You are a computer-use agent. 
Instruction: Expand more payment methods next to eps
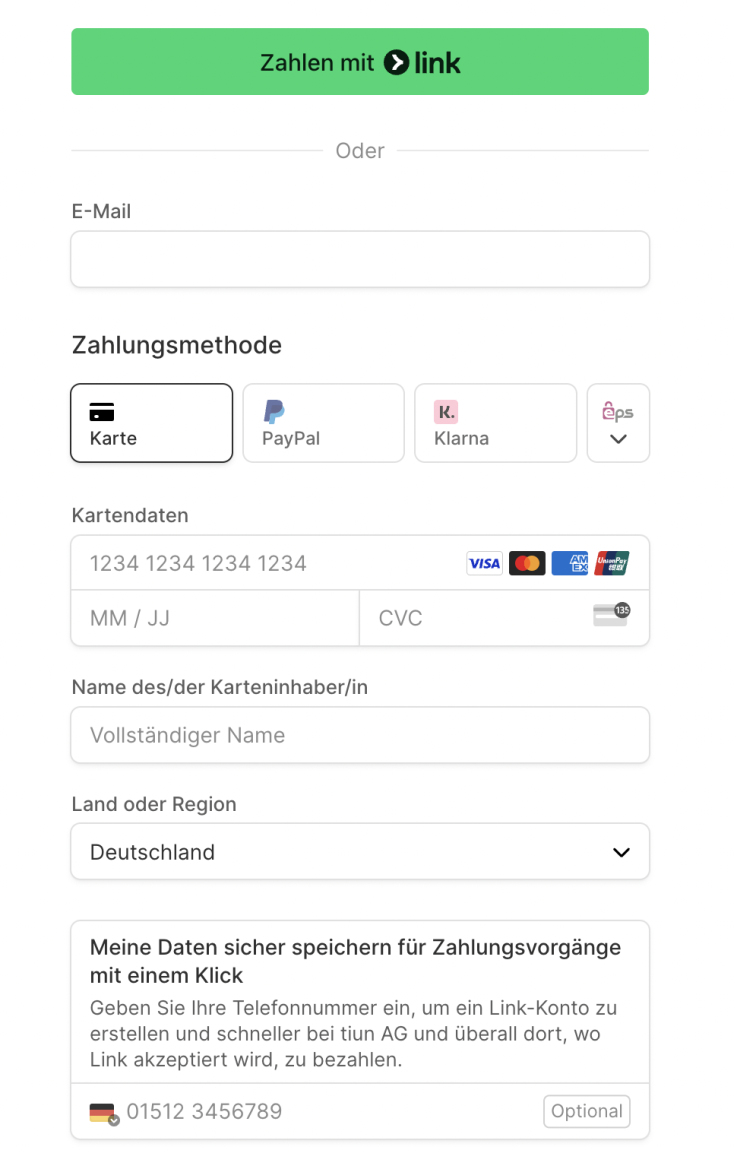coord(618,424)
